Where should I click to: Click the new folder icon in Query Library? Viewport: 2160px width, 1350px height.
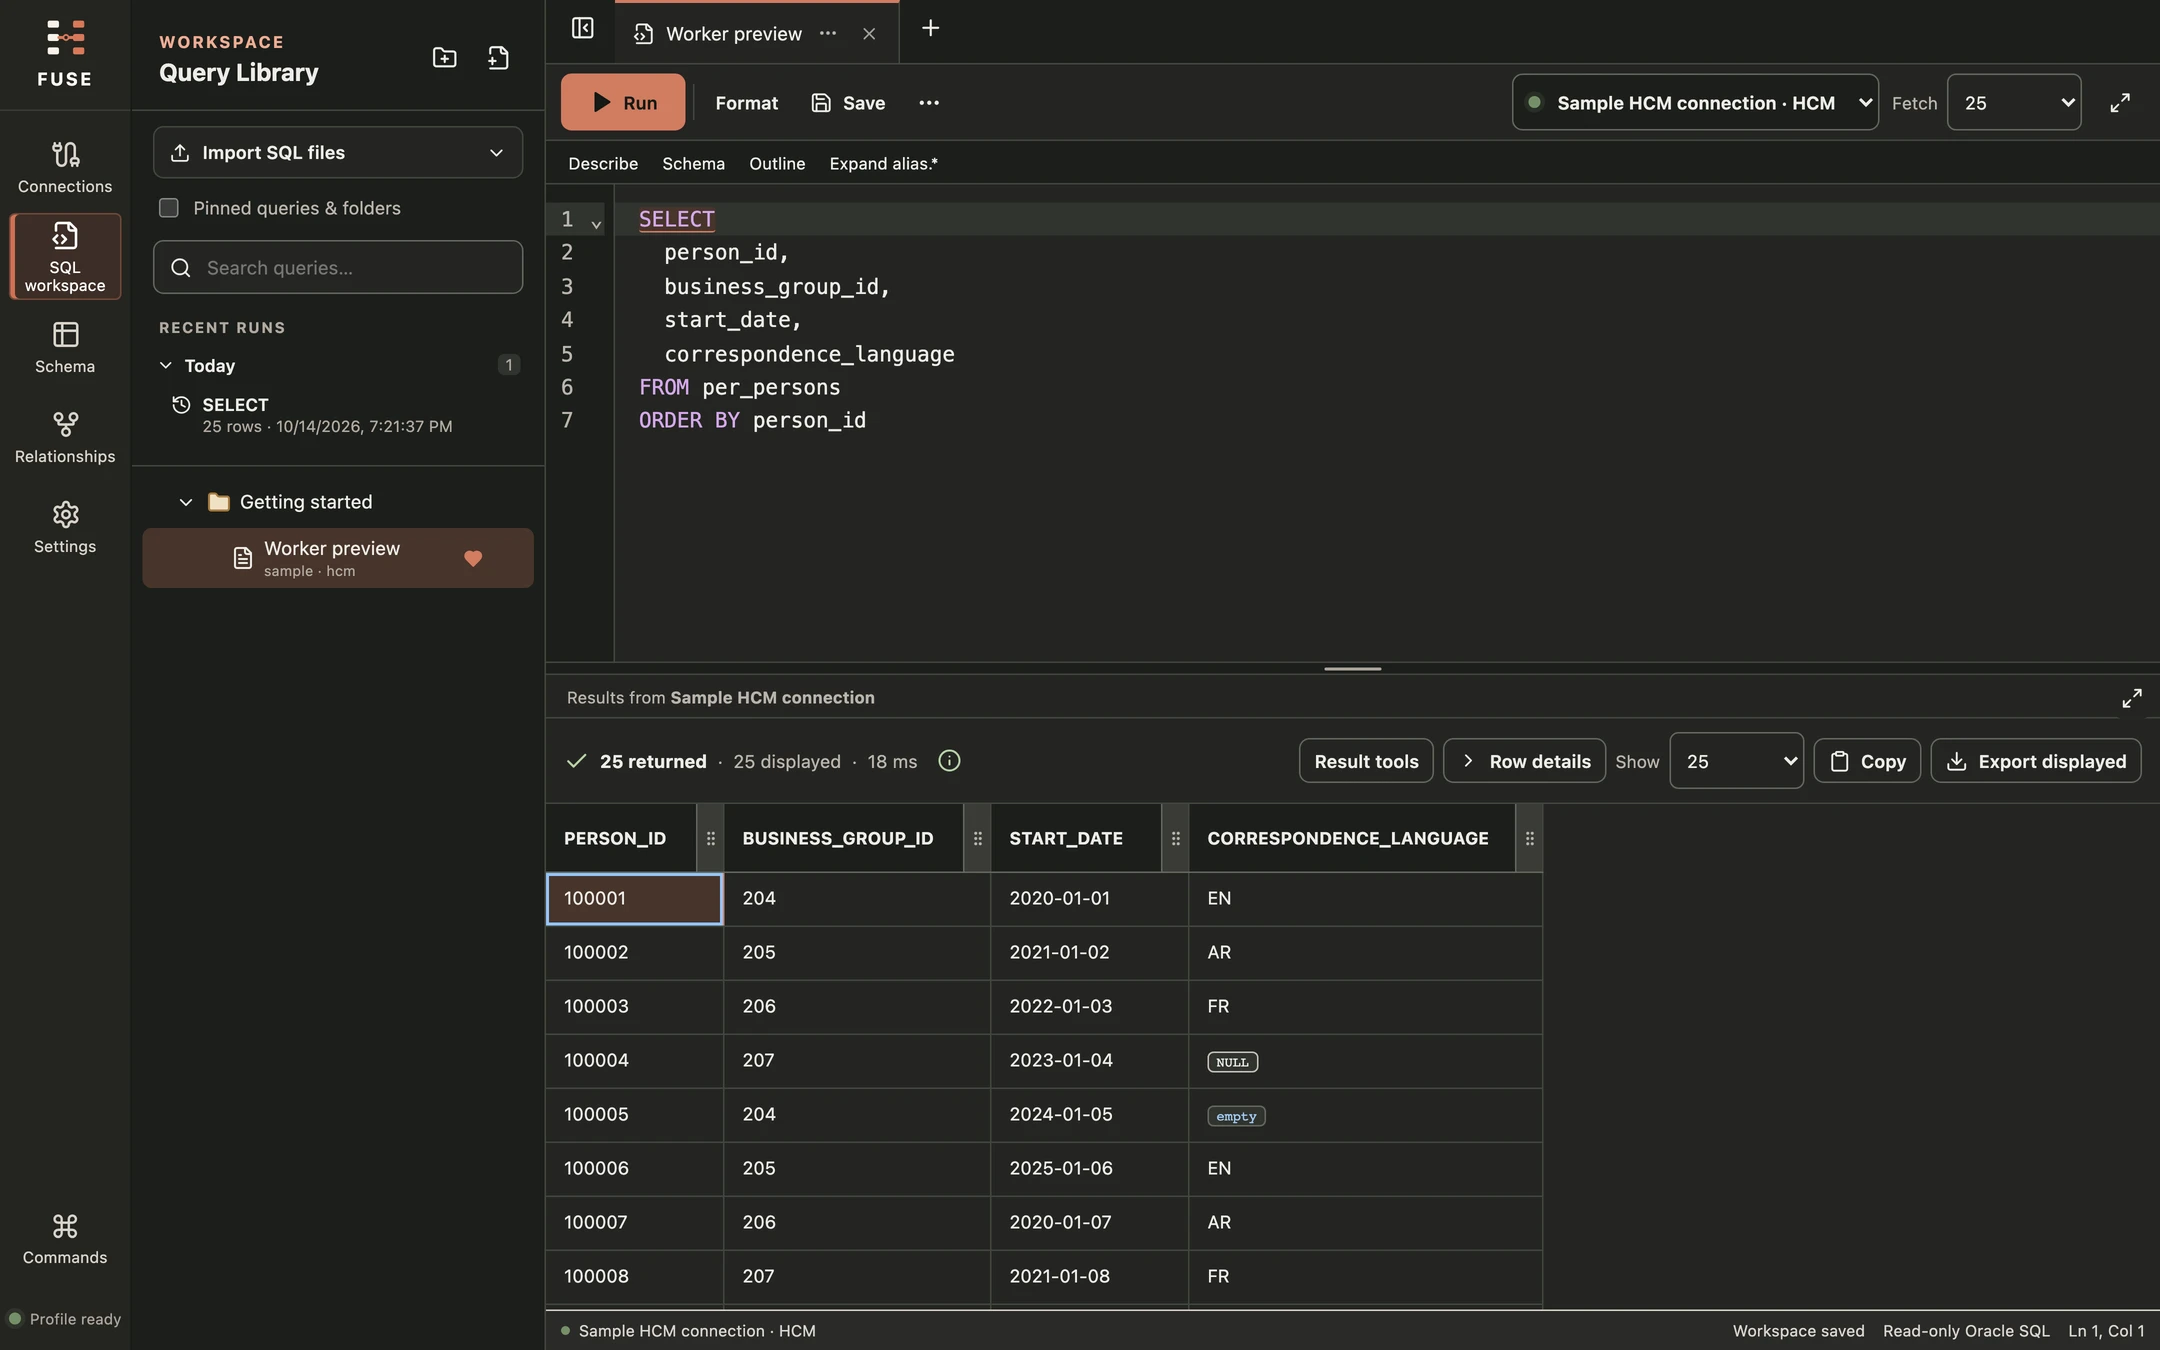(444, 58)
